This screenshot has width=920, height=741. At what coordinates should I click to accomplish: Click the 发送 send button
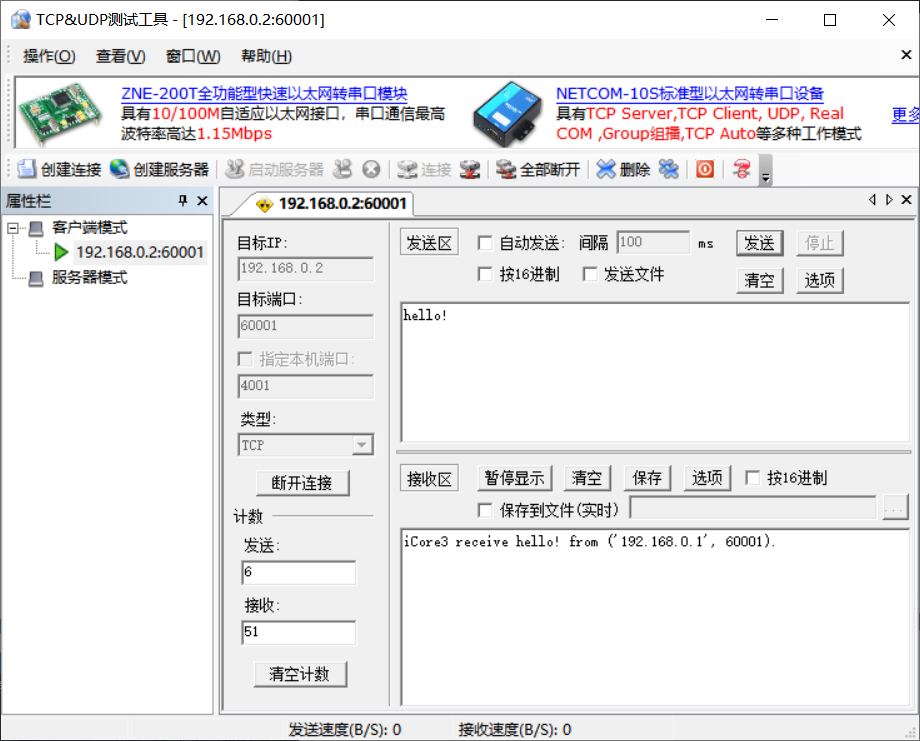click(759, 243)
